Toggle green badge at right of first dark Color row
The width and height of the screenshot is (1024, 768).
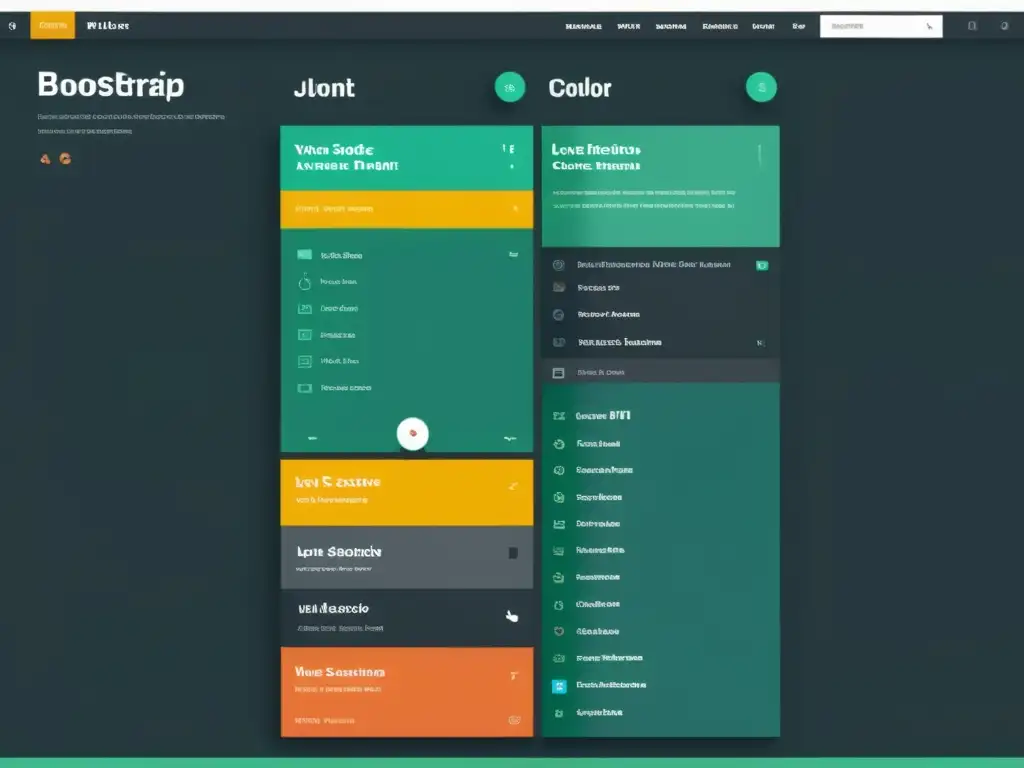click(x=761, y=265)
